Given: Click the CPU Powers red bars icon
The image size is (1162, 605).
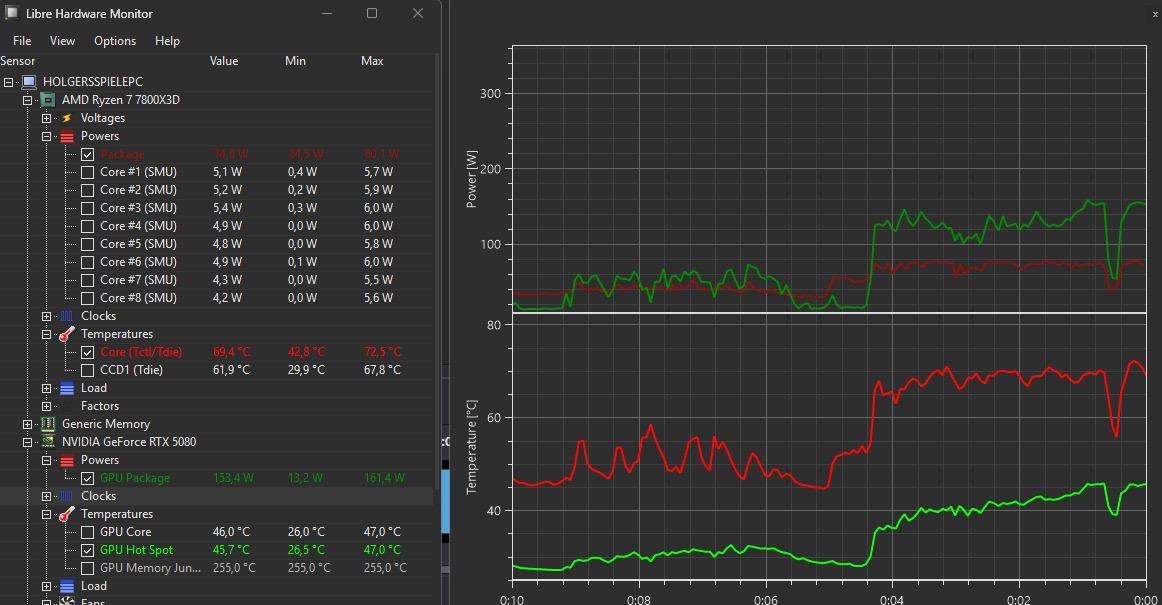Looking at the screenshot, I should [67, 136].
